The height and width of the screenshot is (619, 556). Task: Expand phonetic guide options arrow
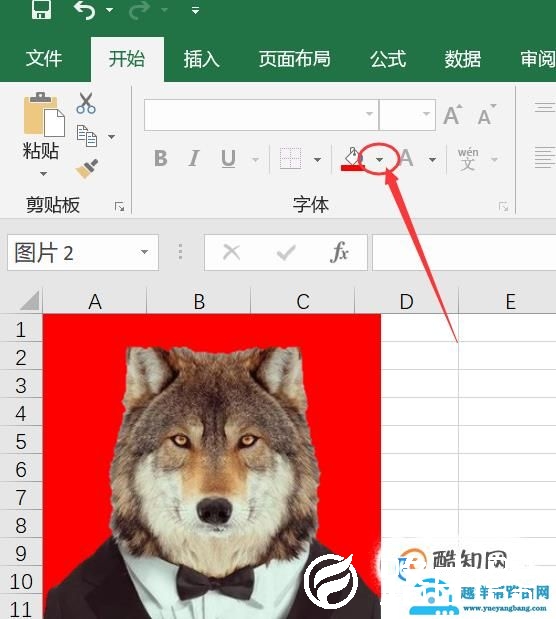pyautogui.click(x=494, y=159)
